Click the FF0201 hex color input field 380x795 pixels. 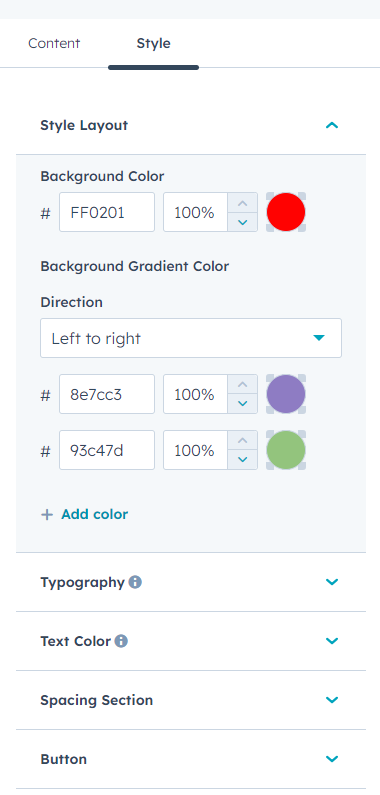(x=107, y=212)
